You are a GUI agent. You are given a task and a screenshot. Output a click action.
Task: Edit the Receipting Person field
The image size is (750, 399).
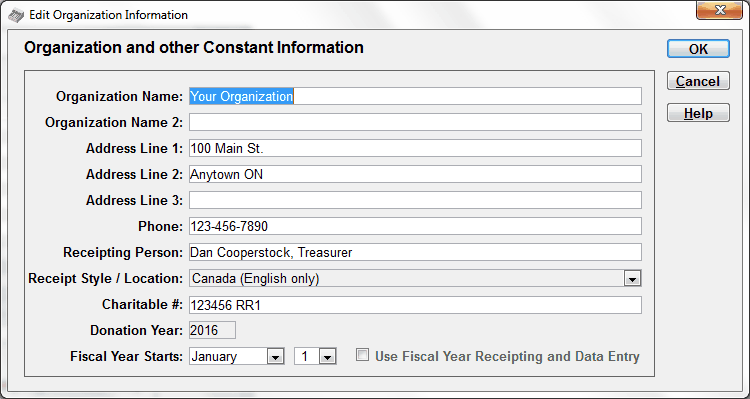(x=415, y=252)
